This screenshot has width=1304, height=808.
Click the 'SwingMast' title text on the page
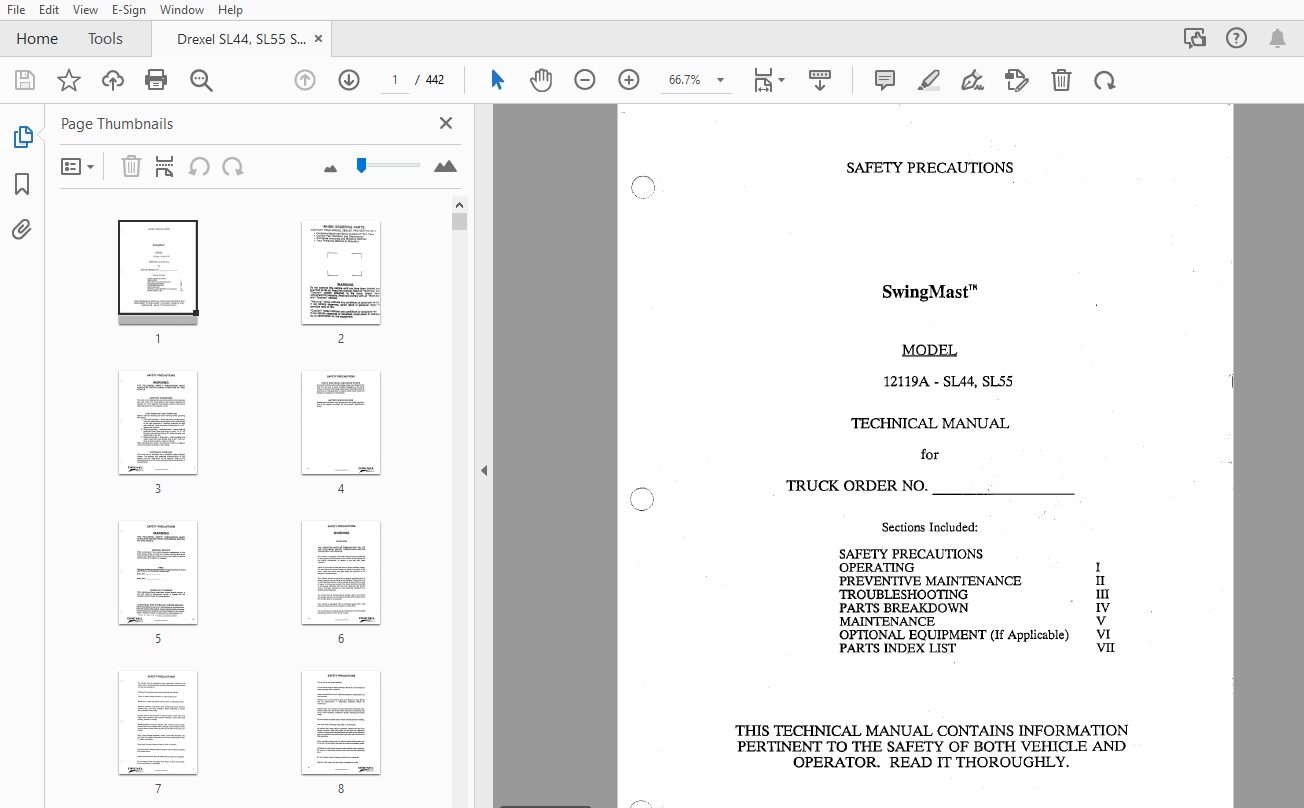(930, 292)
